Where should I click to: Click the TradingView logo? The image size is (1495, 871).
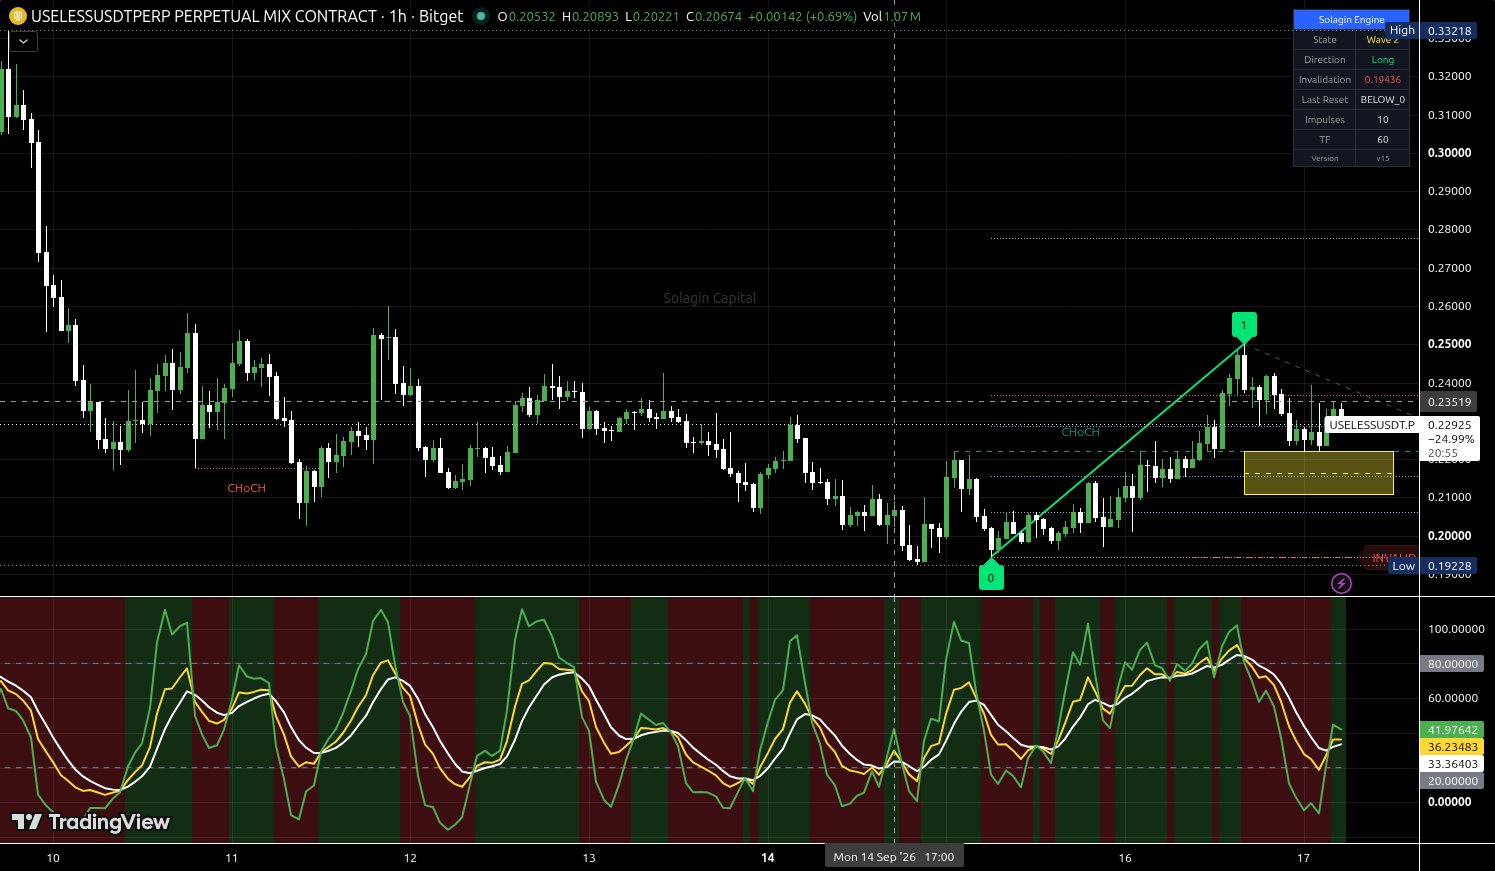click(91, 822)
